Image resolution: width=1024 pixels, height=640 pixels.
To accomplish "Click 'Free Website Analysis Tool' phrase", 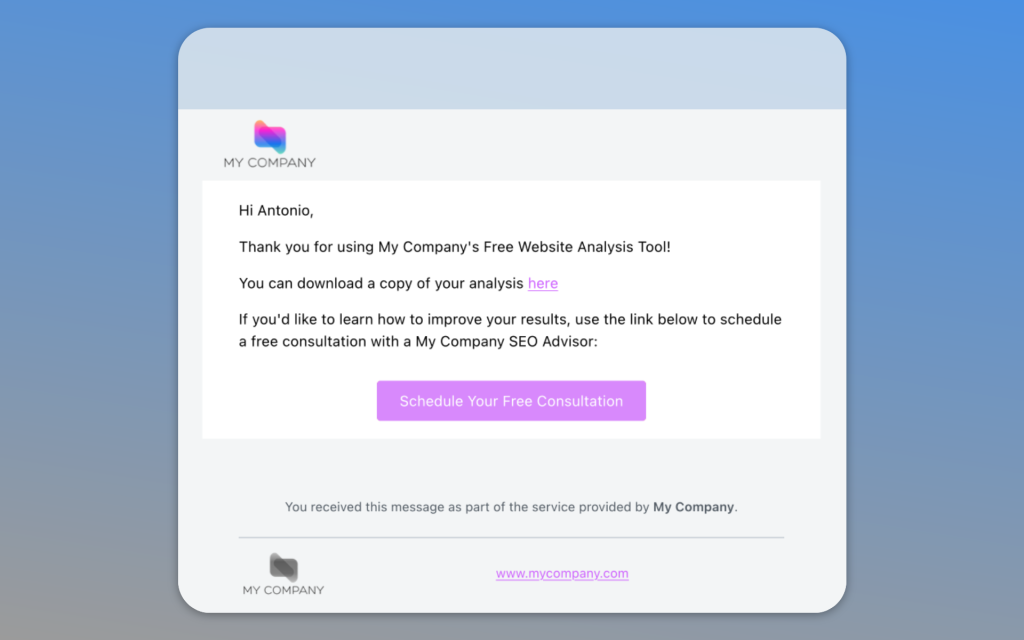I will (575, 247).
